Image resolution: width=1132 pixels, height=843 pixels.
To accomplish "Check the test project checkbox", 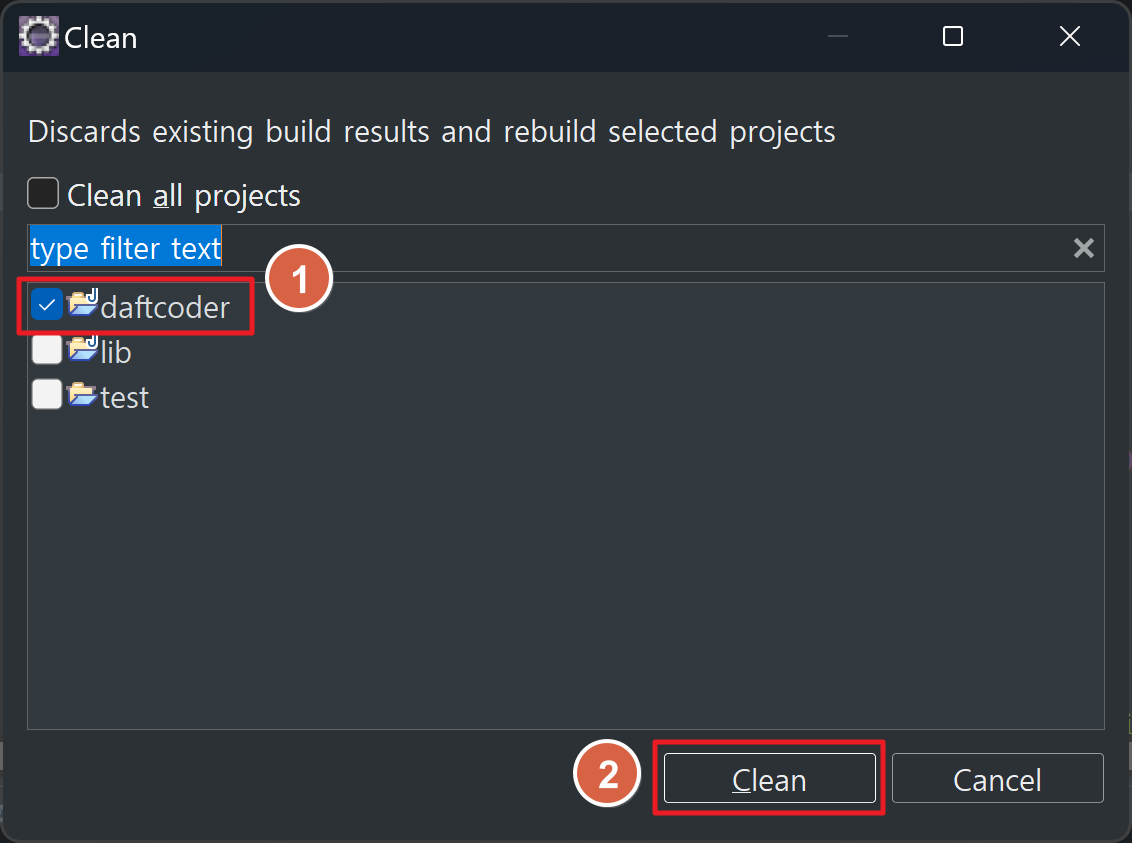I will (x=46, y=394).
